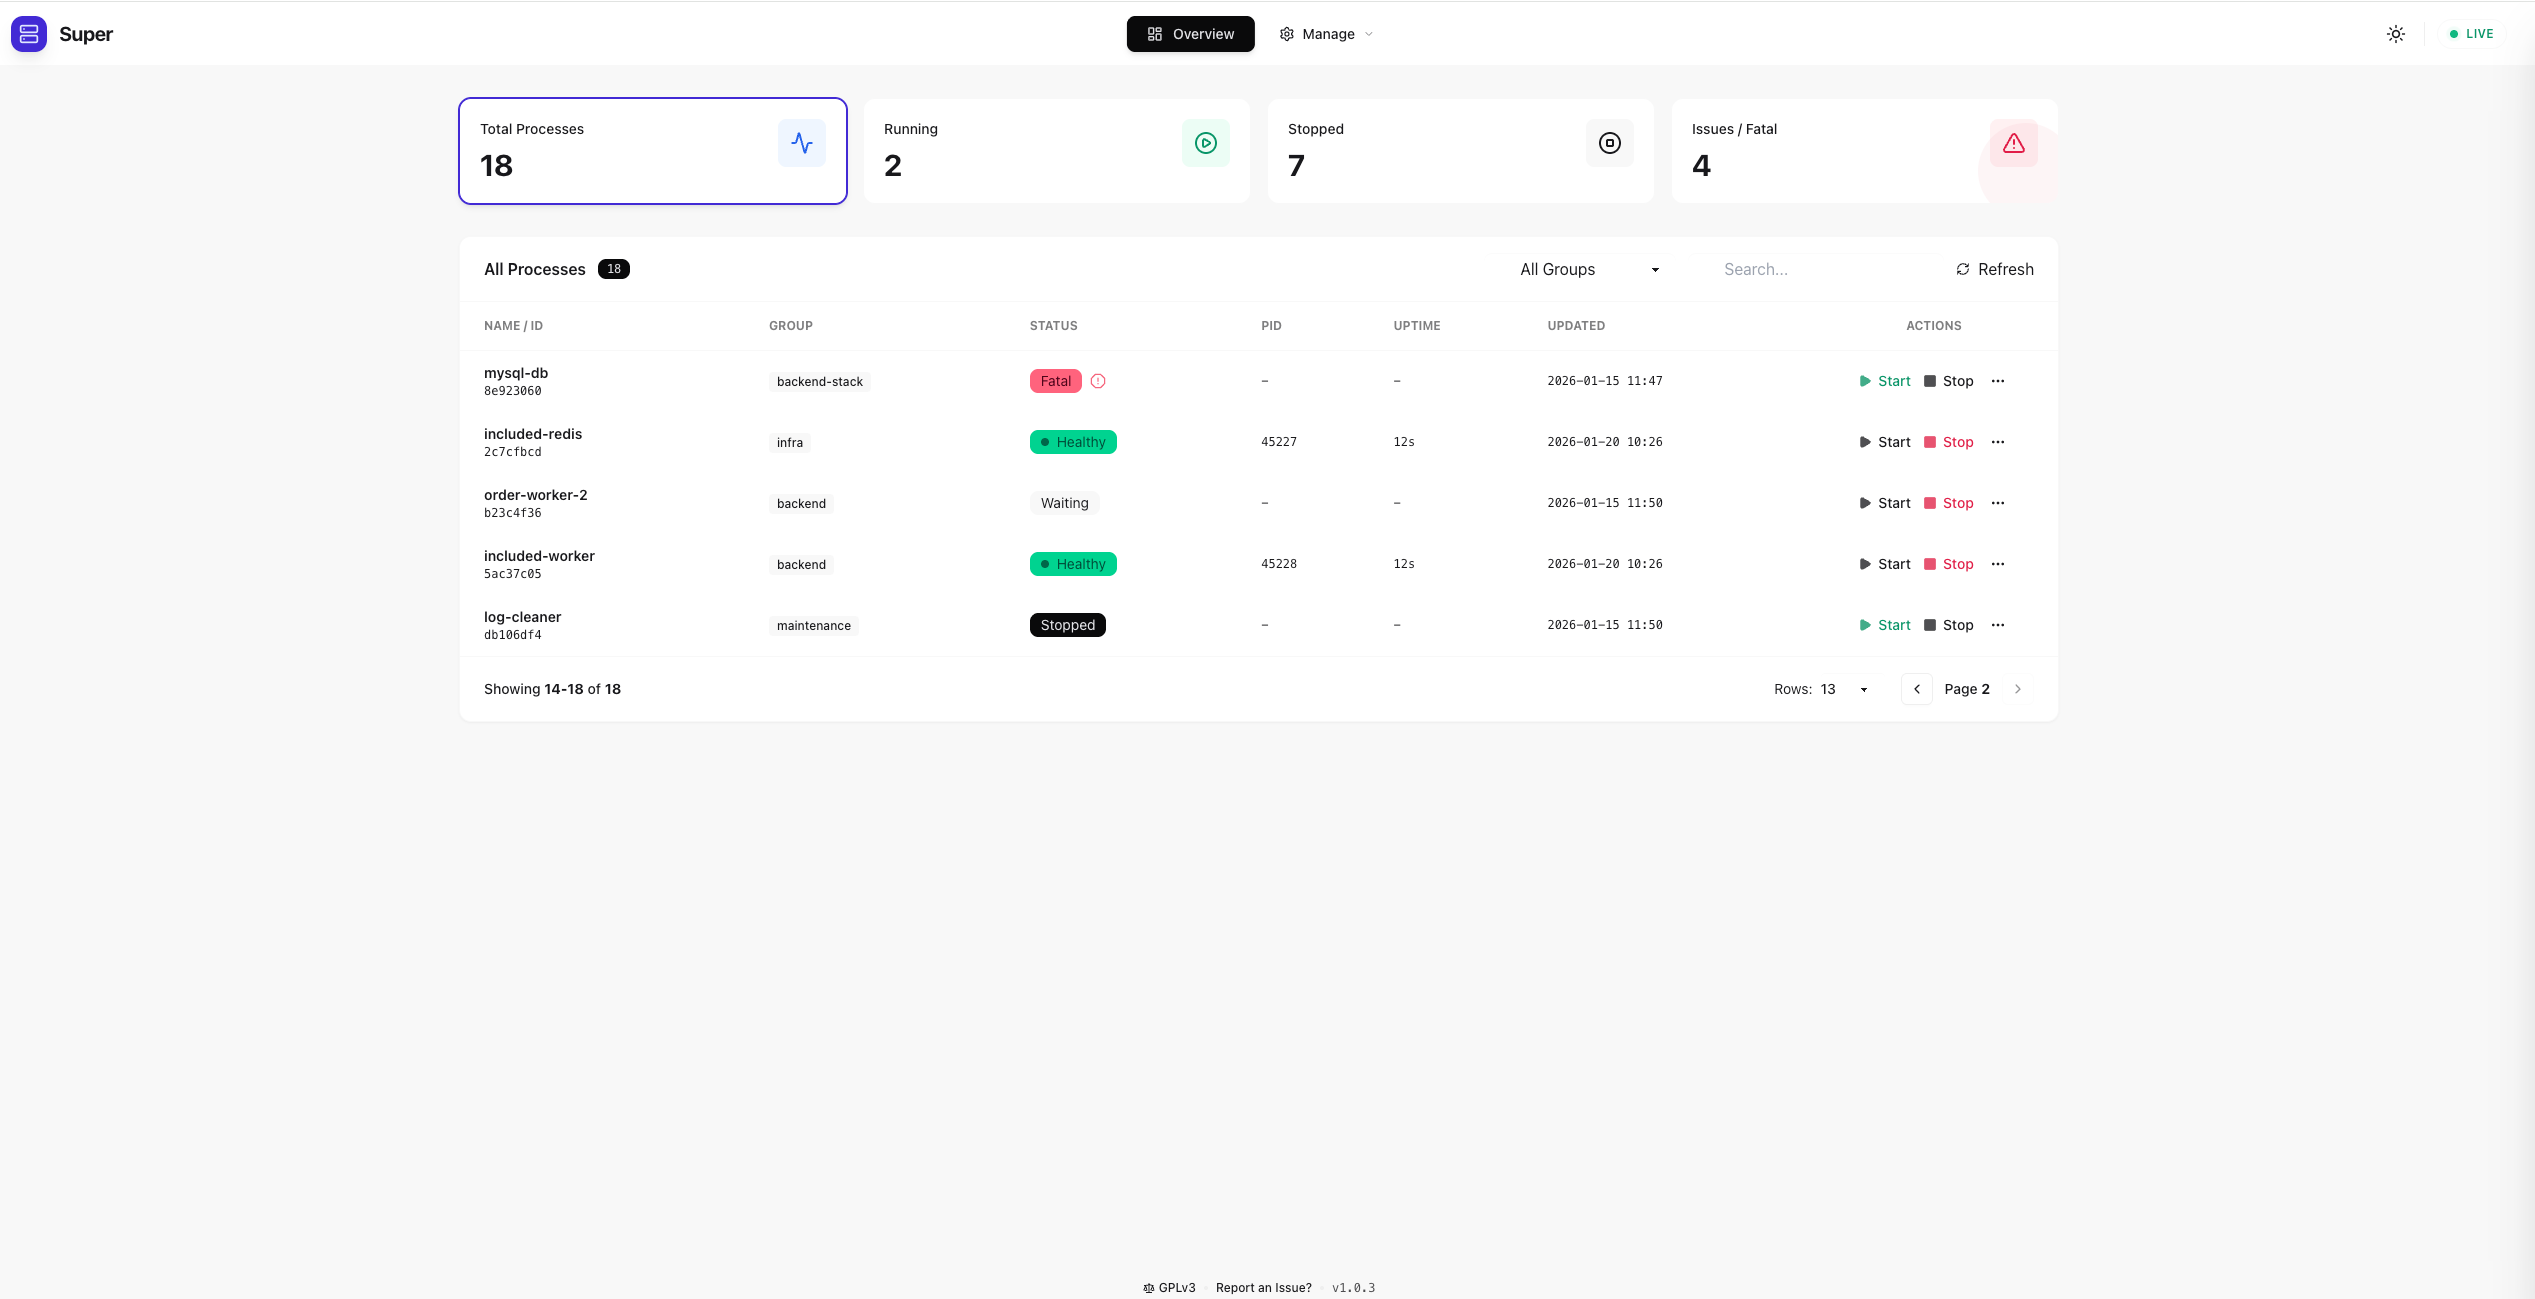Select the Stopped card

pyautogui.click(x=1461, y=151)
